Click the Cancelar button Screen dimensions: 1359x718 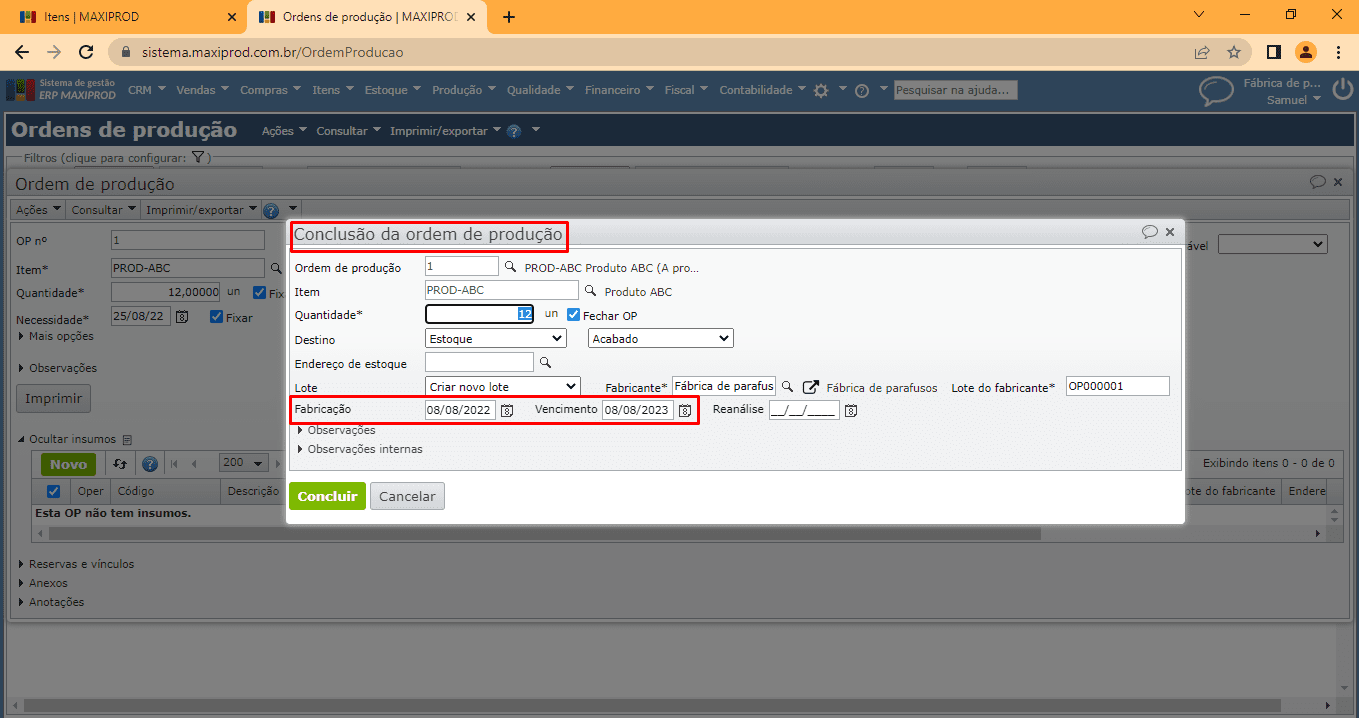407,496
